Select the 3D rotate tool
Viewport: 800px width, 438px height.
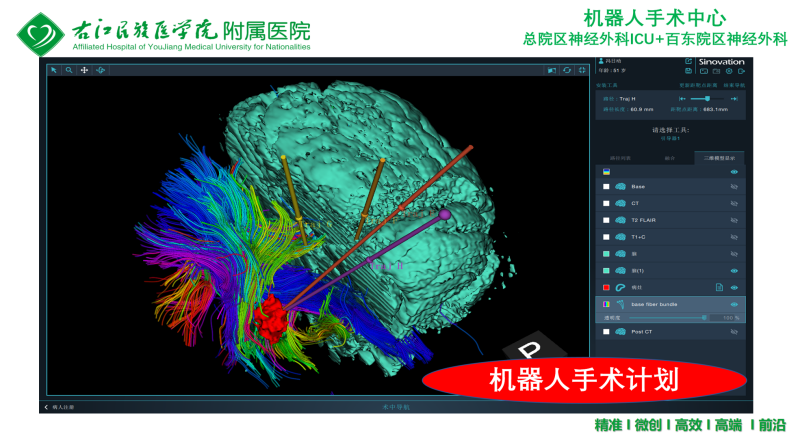[101, 70]
